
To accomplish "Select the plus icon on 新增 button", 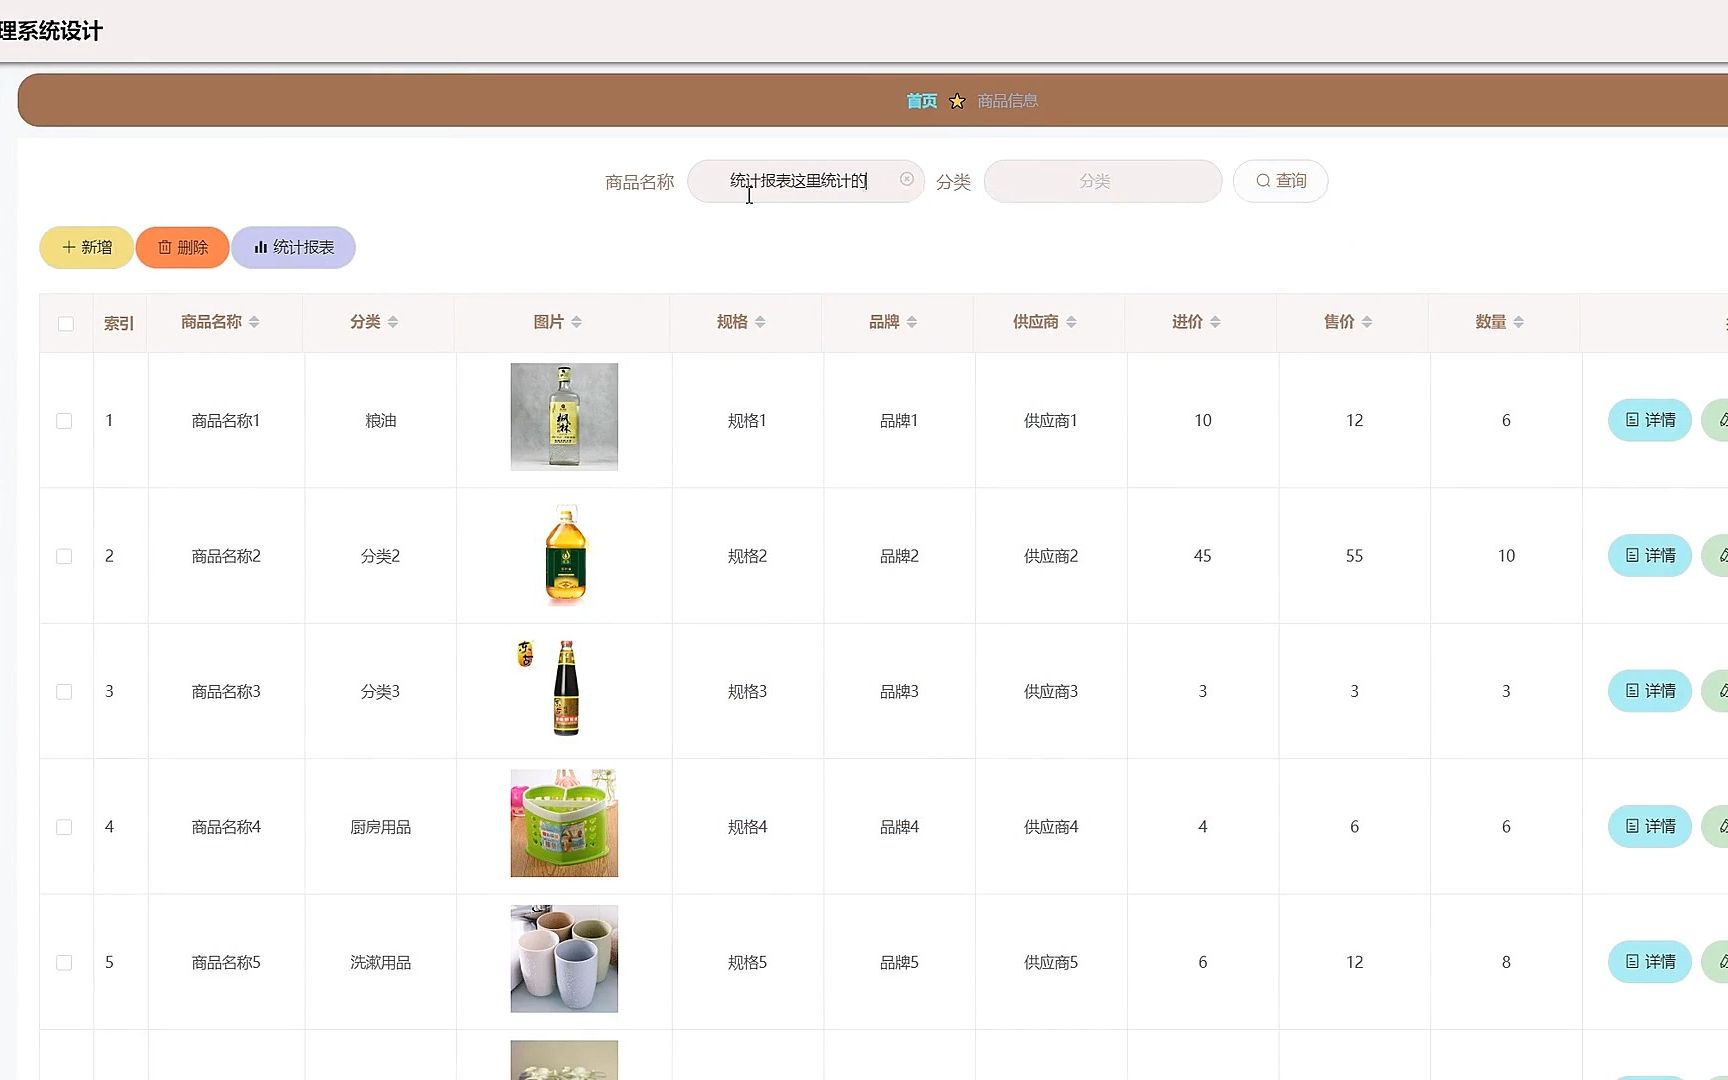I will (x=68, y=247).
